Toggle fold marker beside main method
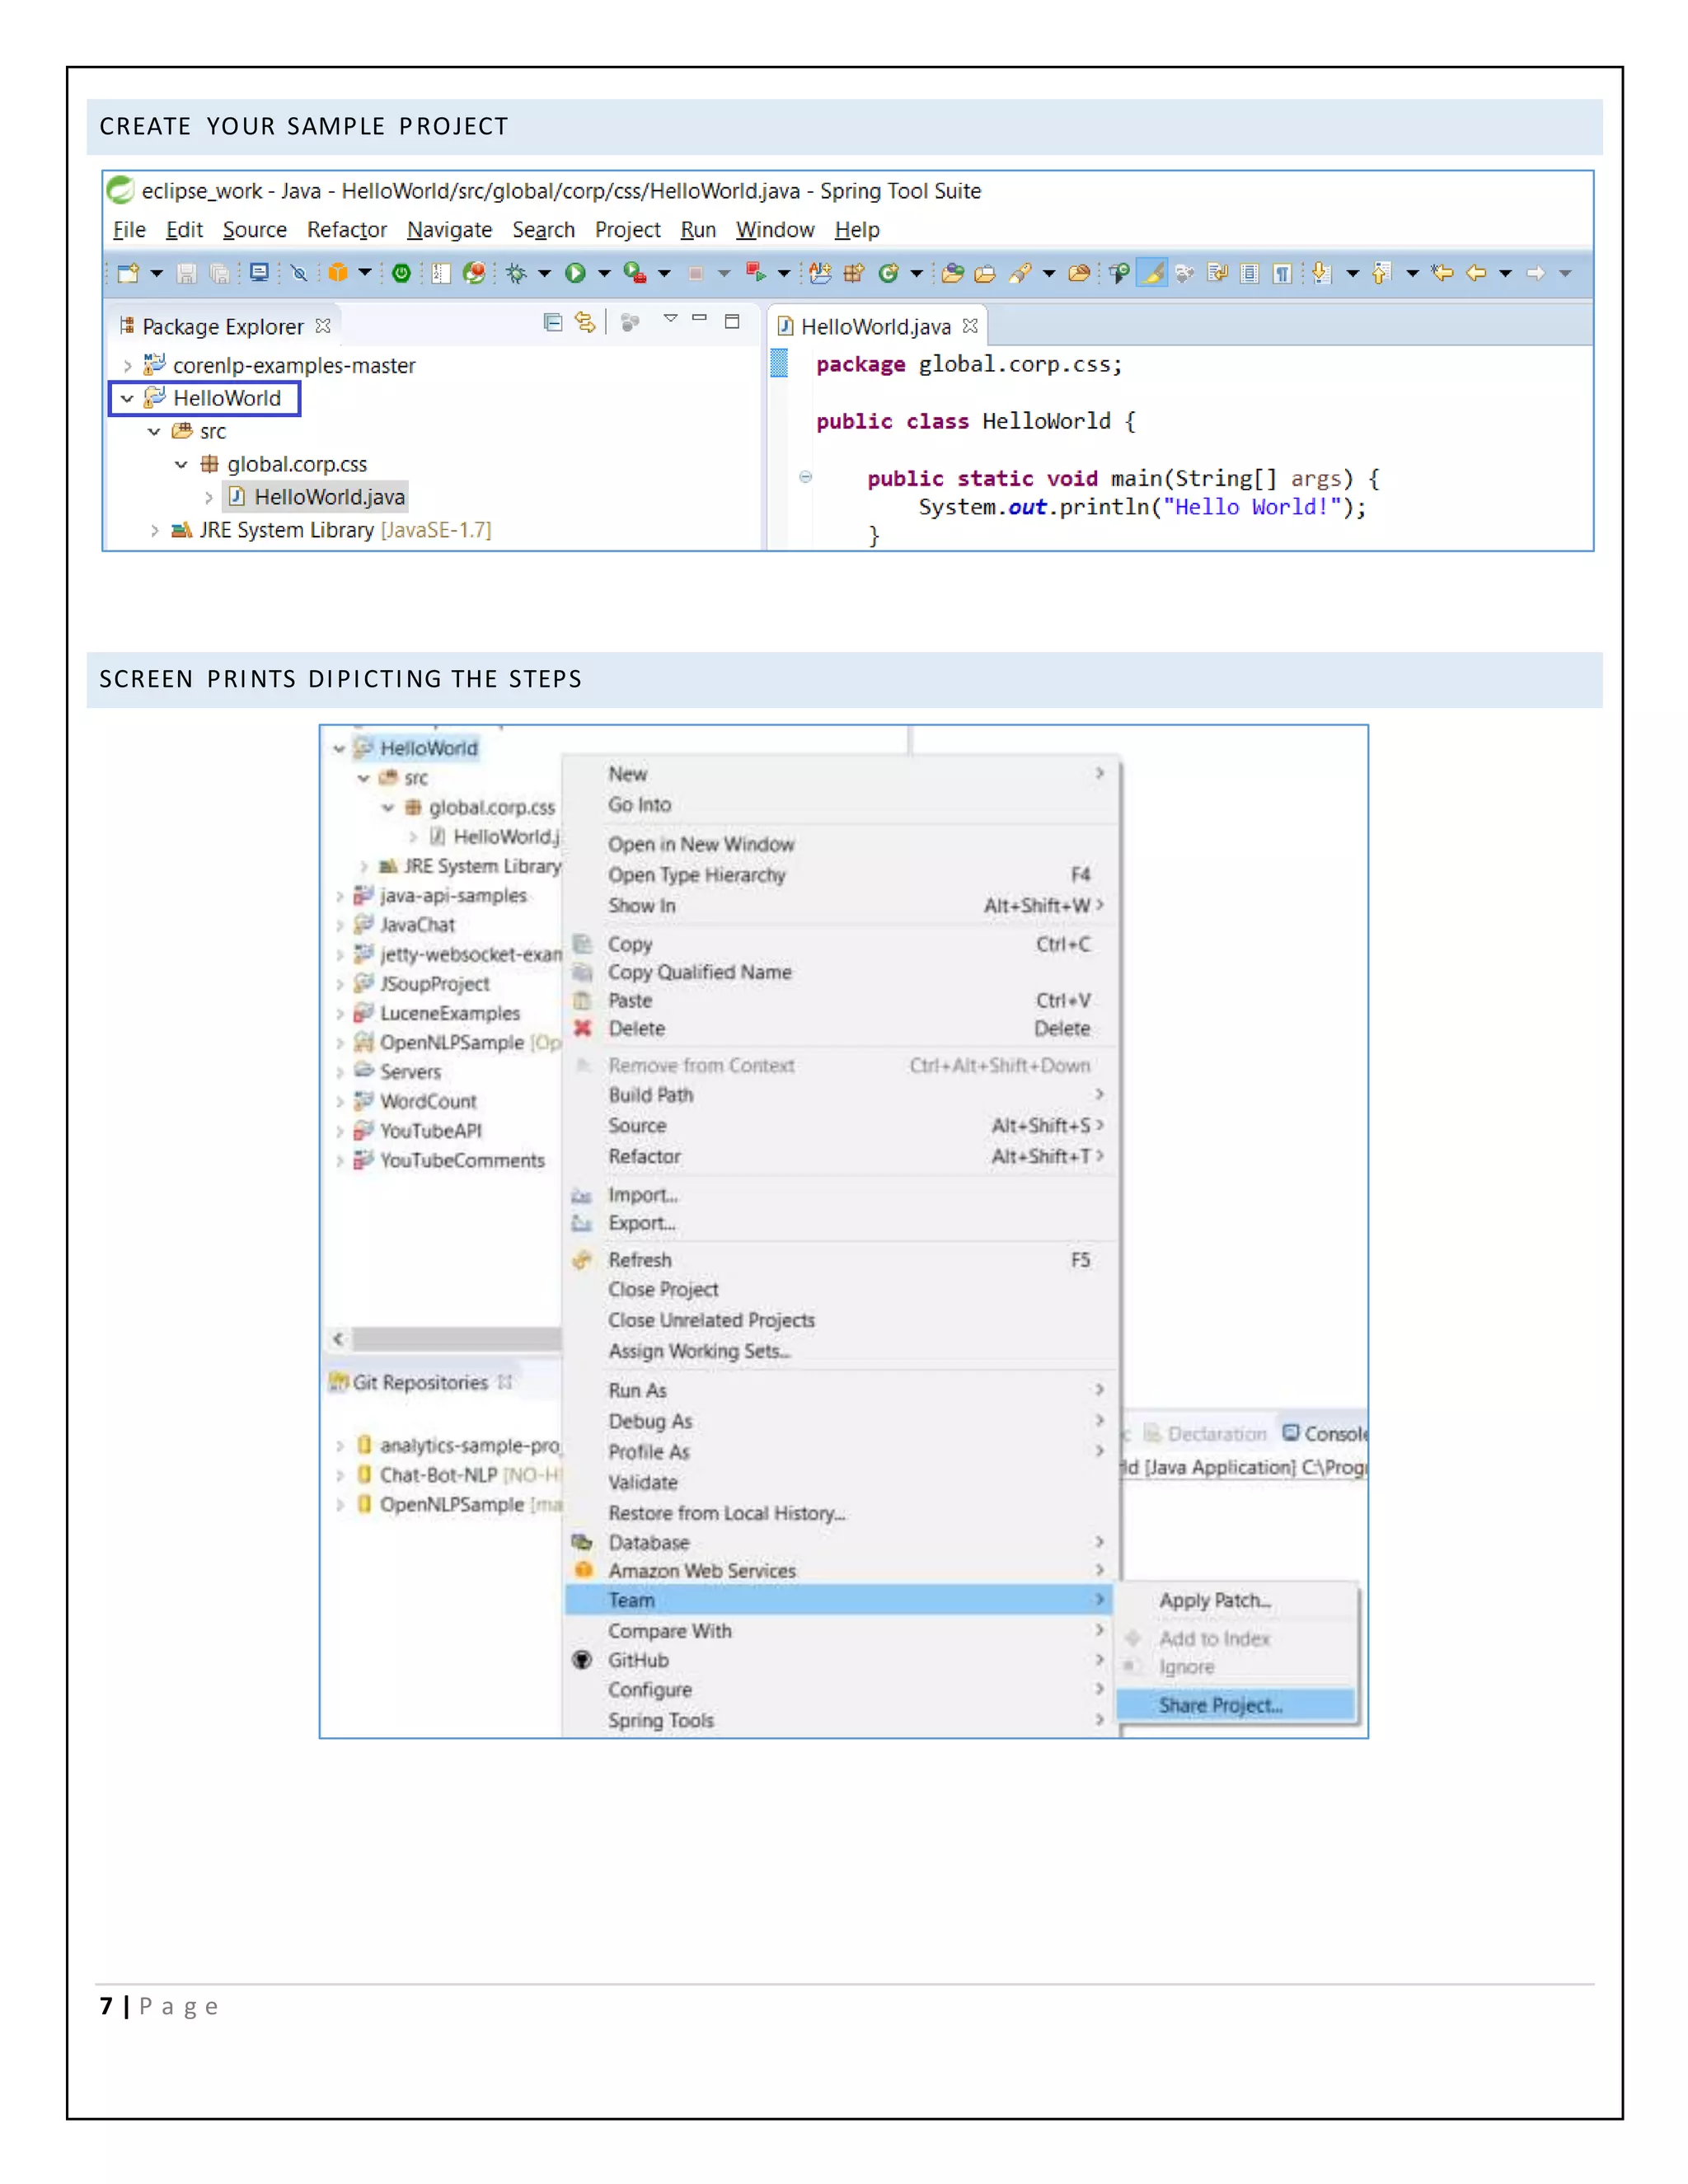The width and height of the screenshot is (1688, 2184). pos(805,477)
